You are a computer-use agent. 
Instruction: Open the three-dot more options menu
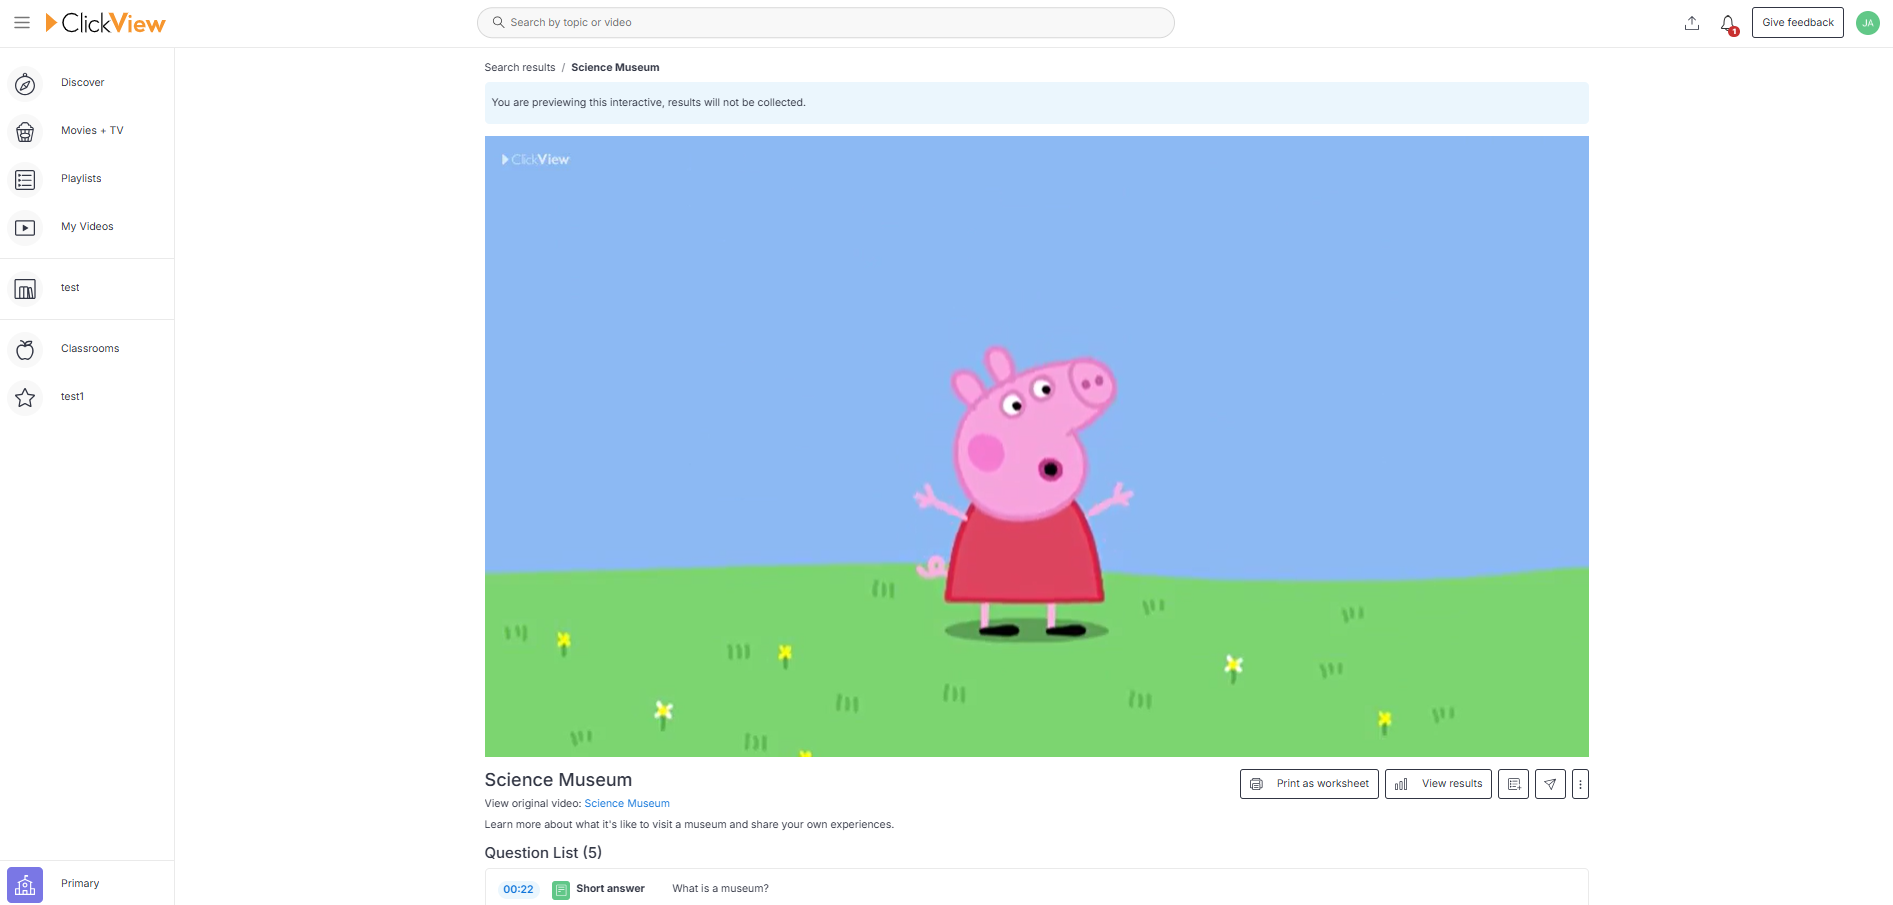tap(1580, 784)
